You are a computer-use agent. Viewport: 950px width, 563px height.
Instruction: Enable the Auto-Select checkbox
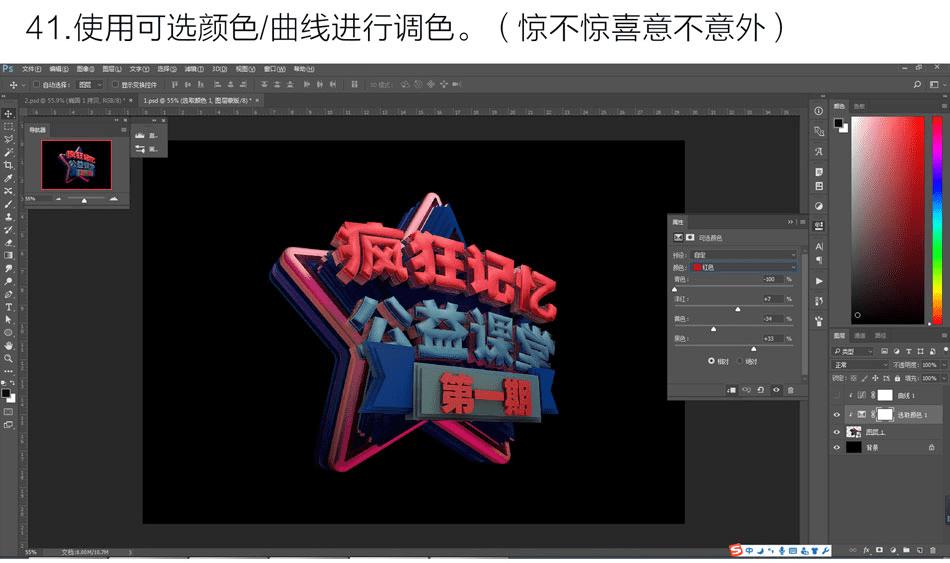click(x=36, y=84)
